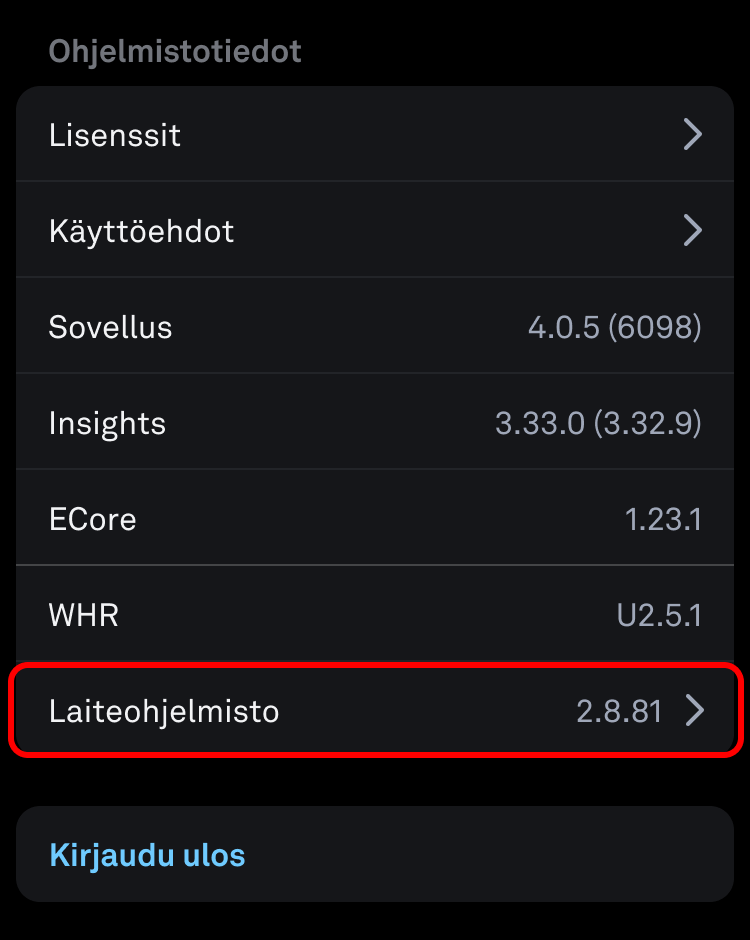Click the Insights version 3.33.0
The image size is (750, 940).
pyautogui.click(x=539, y=424)
